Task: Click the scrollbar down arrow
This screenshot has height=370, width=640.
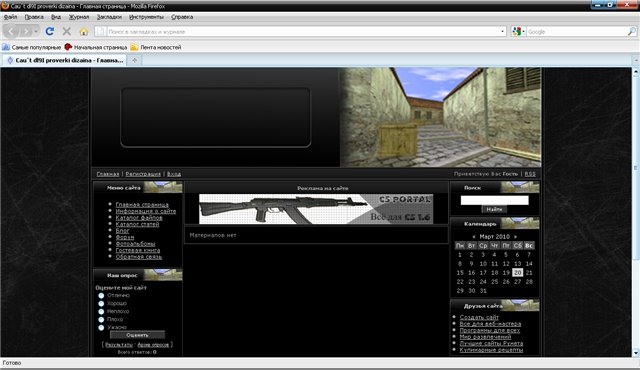Action: click(x=636, y=352)
